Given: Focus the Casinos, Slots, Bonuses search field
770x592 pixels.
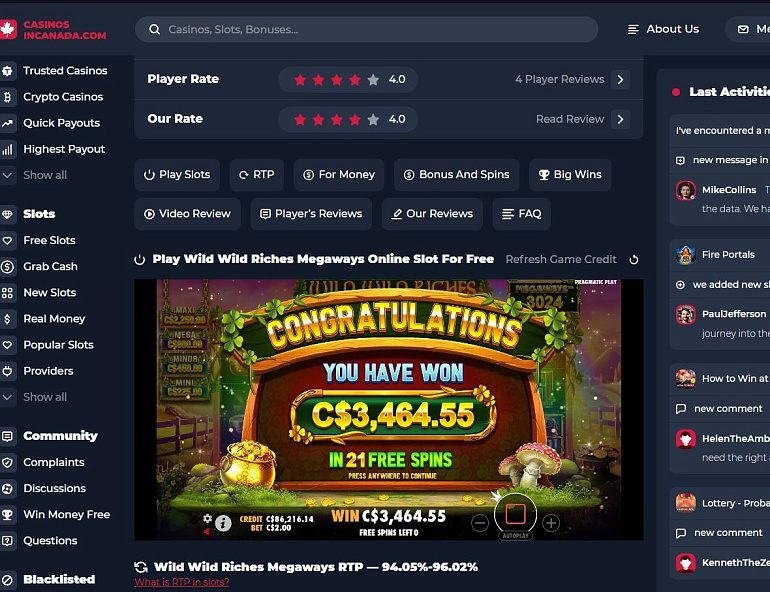Looking at the screenshot, I should [x=367, y=29].
